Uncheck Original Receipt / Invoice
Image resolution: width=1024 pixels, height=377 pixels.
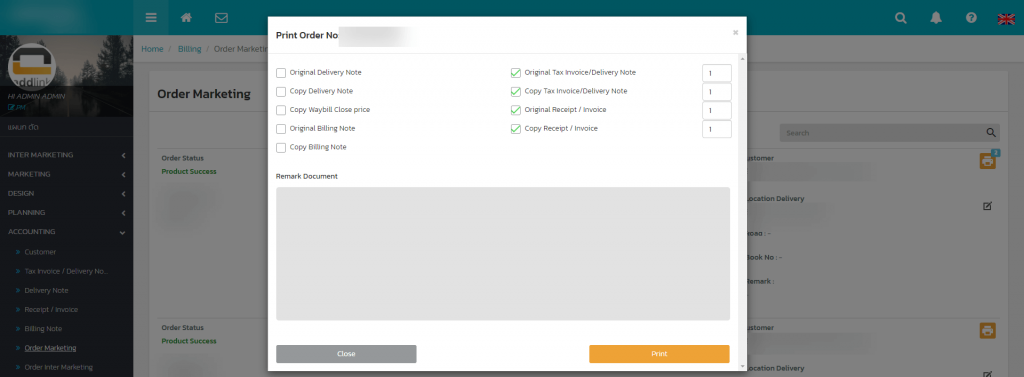(x=516, y=110)
